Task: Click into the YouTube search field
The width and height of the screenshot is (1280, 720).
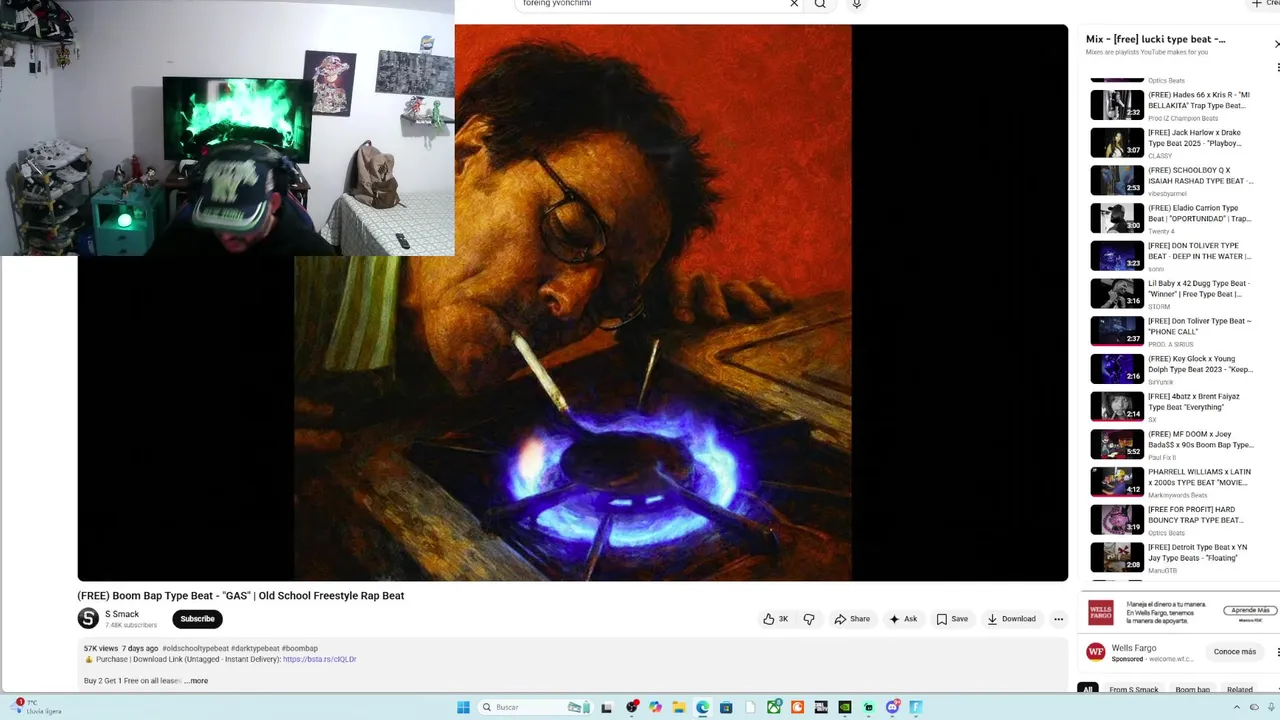Action: 650,4
